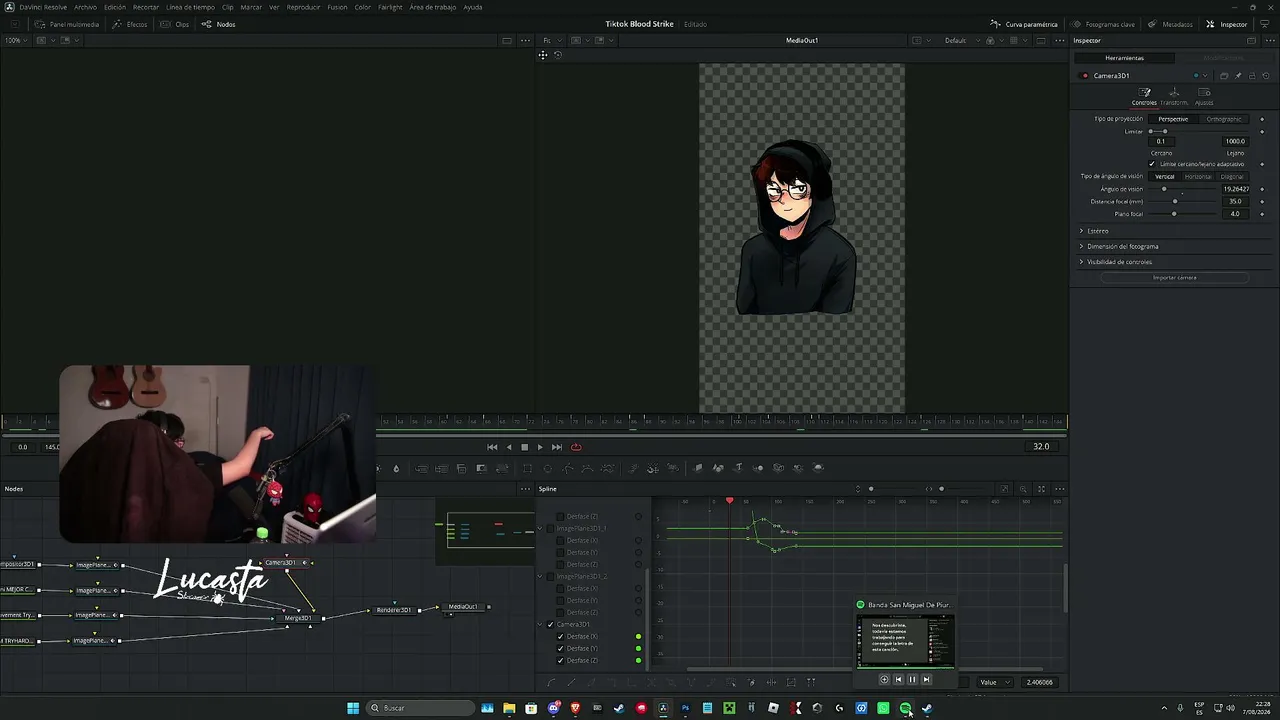The height and width of the screenshot is (720, 1280).
Task: Open the Efectos panel
Action: pos(130,24)
